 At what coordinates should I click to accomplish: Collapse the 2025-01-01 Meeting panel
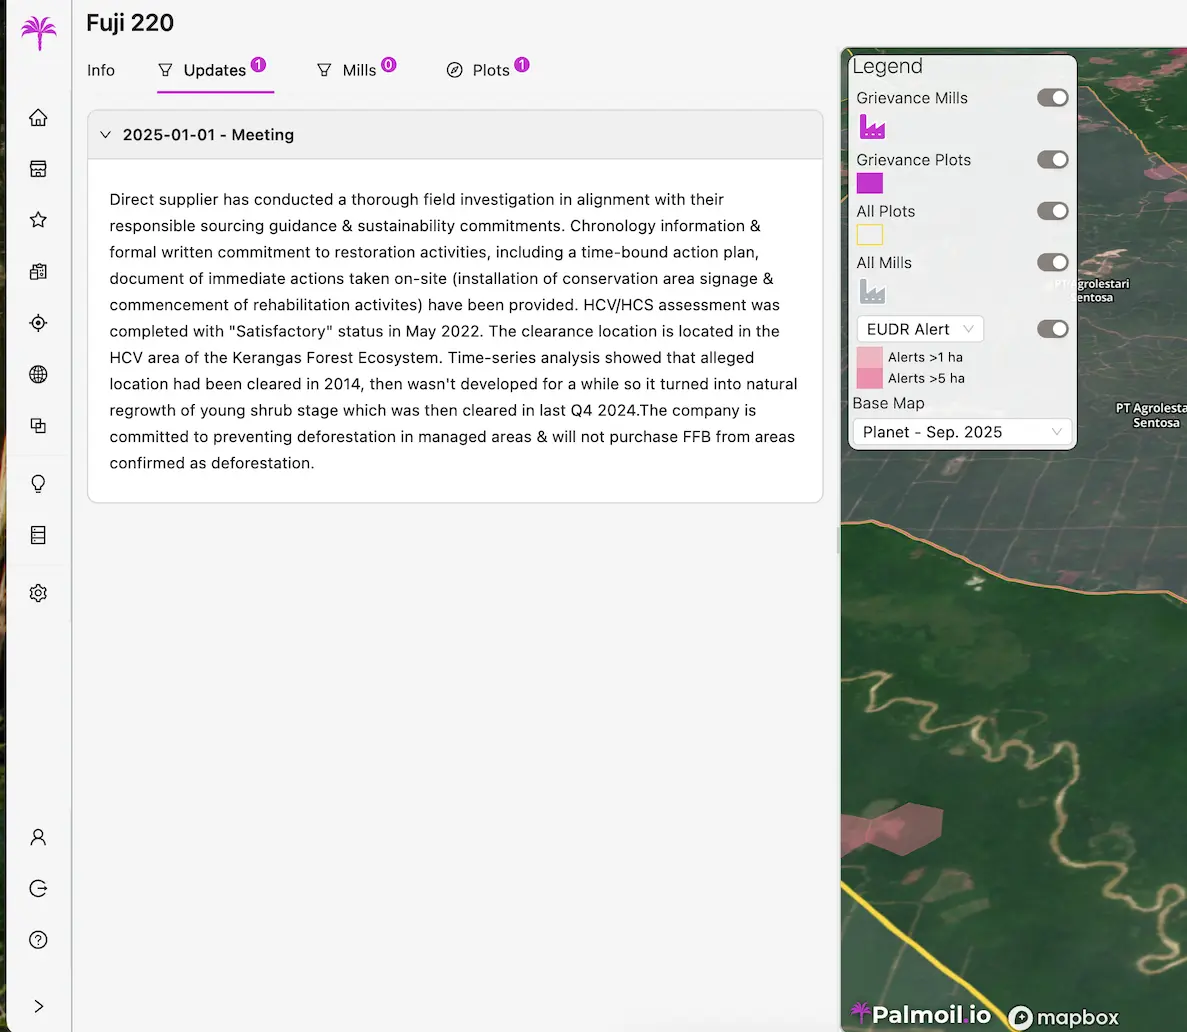106,135
